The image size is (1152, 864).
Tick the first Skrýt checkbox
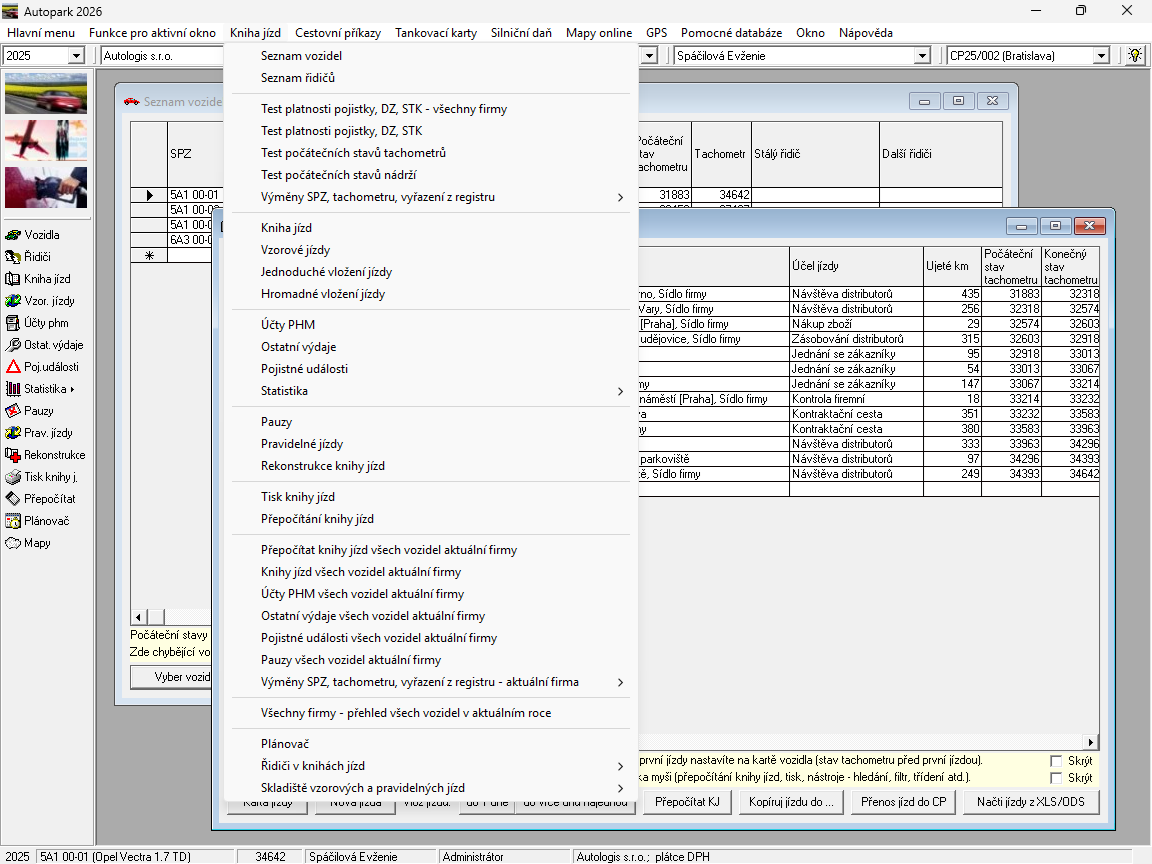(x=1056, y=761)
